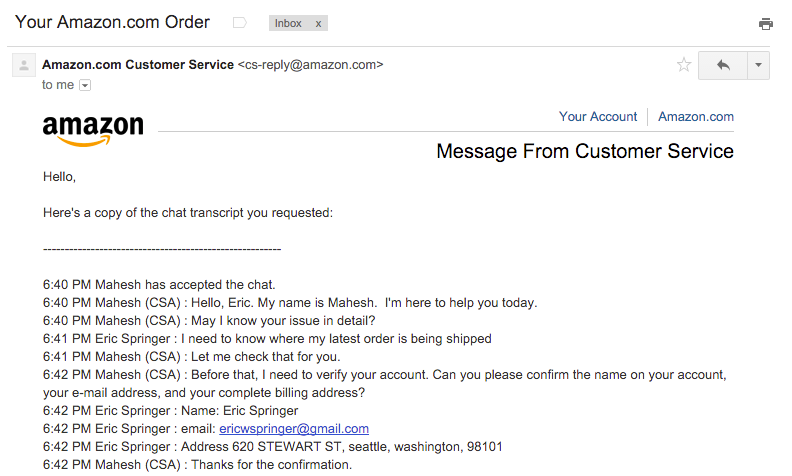Toggle the importance marker beside the subject

pyautogui.click(x=239, y=22)
